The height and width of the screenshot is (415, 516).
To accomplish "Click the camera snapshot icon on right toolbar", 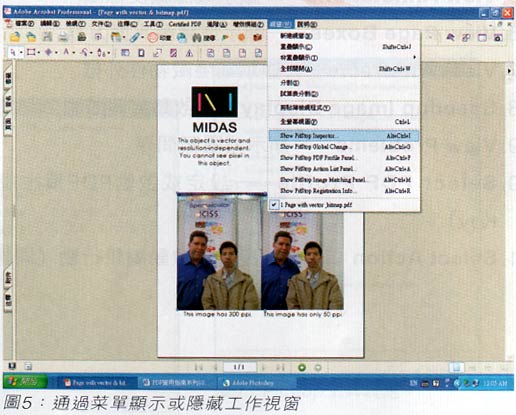I will [498, 38].
